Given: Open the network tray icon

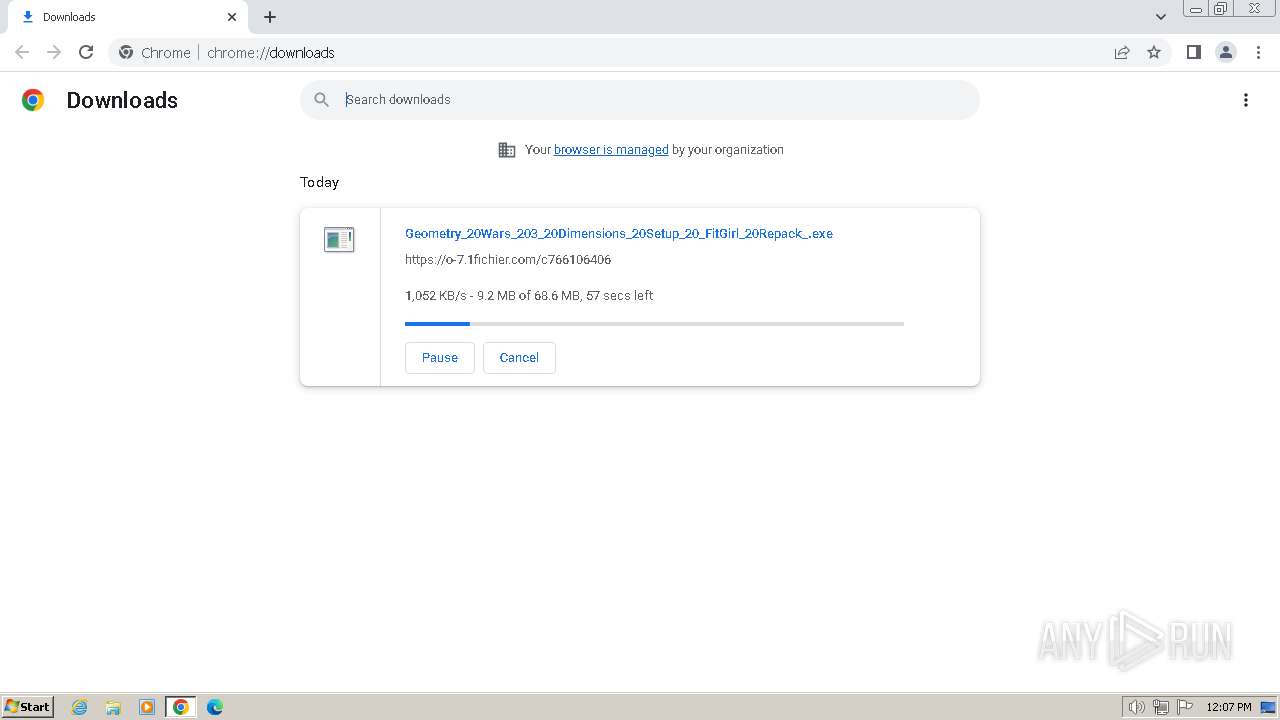Looking at the screenshot, I should click(x=1161, y=707).
